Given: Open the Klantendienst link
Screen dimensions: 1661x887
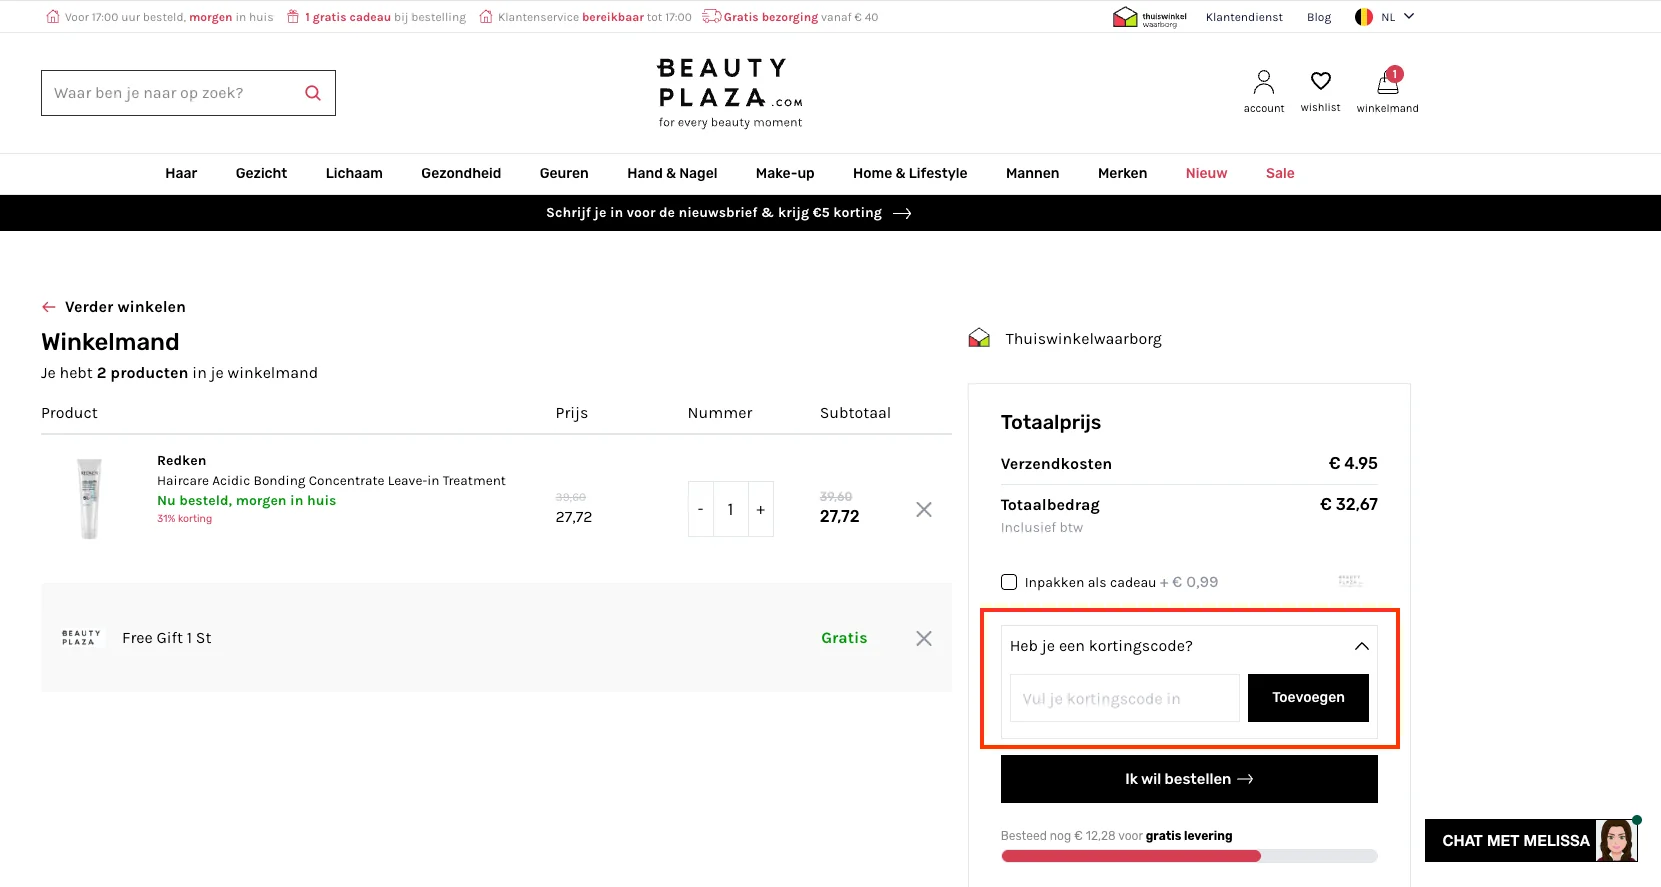Looking at the screenshot, I should point(1244,17).
